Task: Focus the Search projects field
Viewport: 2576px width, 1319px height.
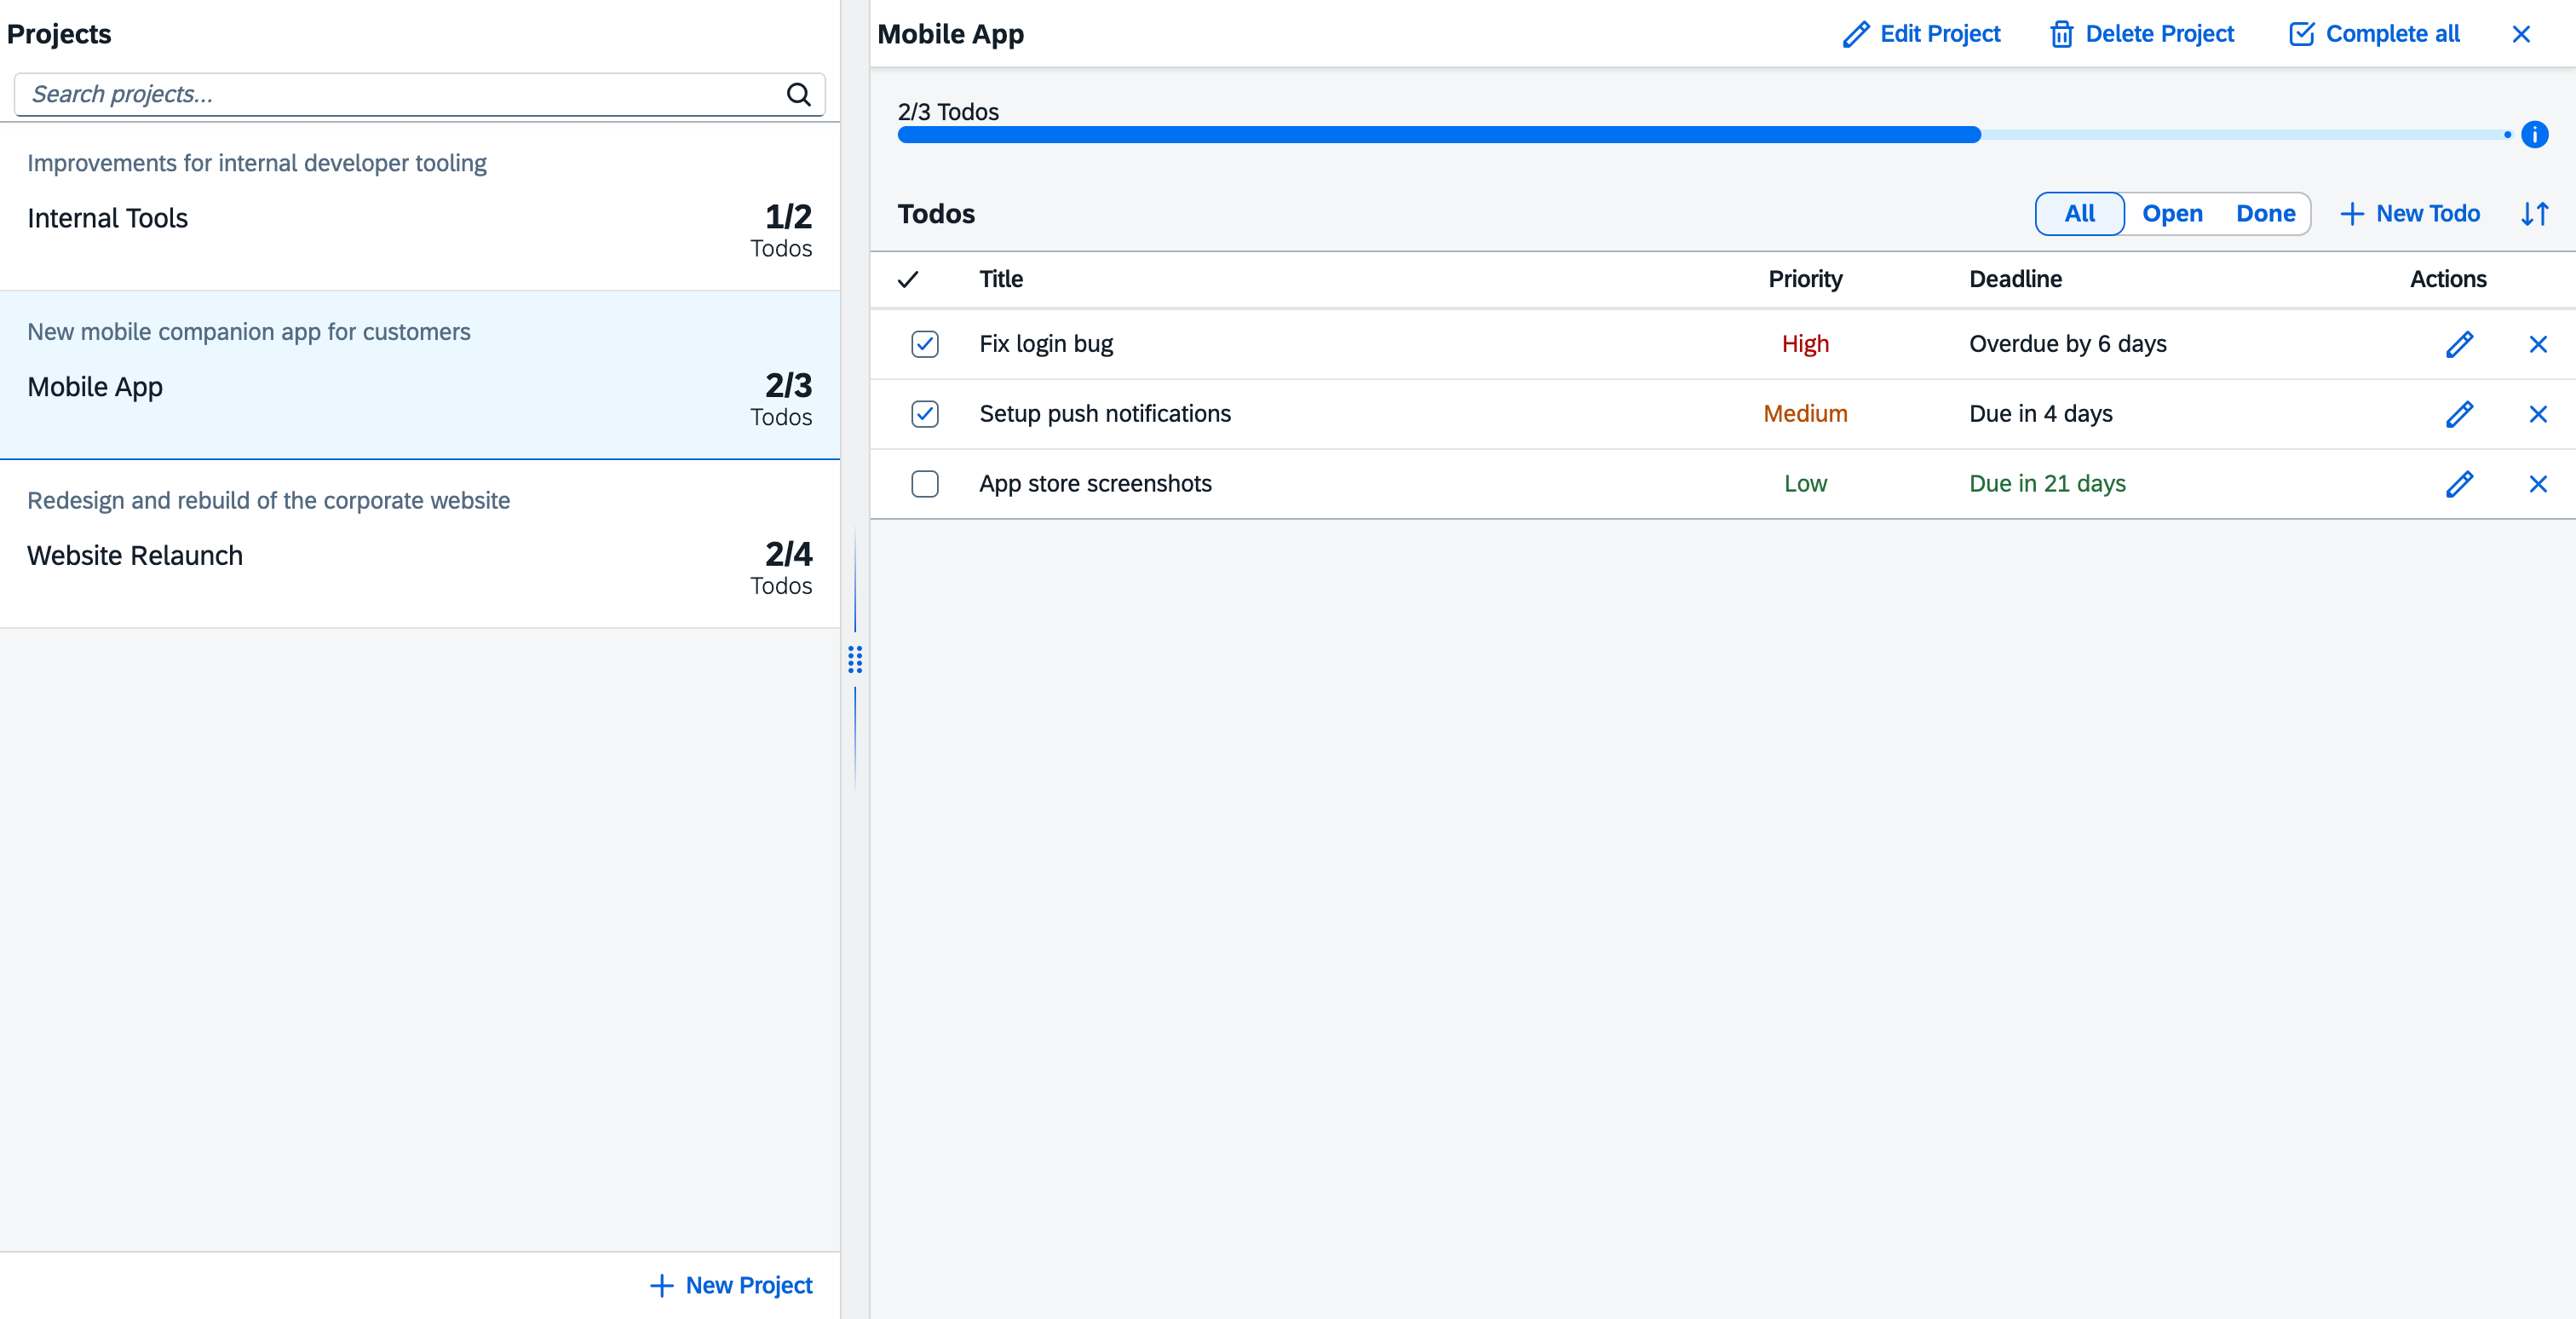Action: pos(420,94)
